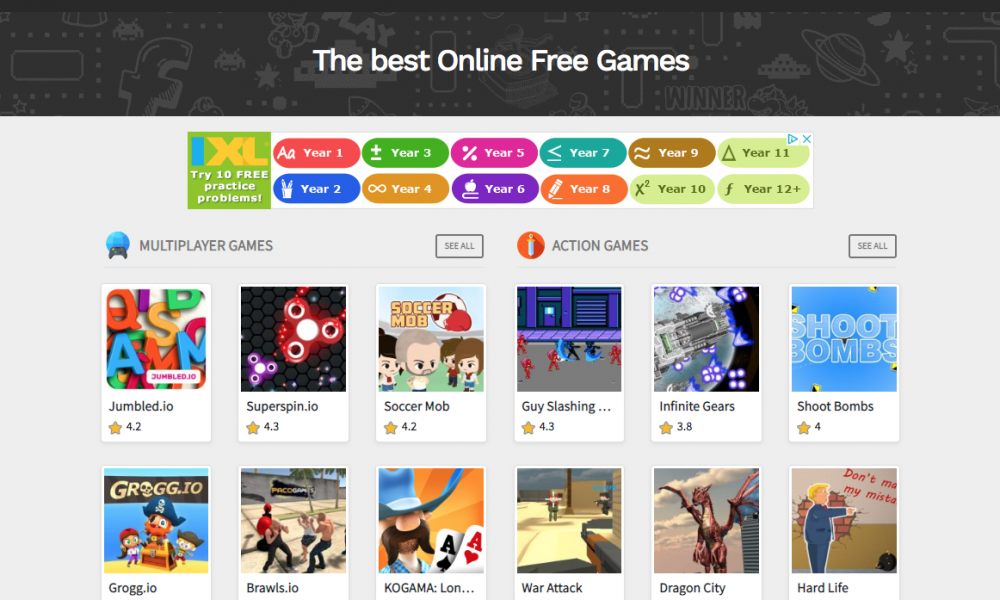The height and width of the screenshot is (600, 1000).
Task: Click the IXL logo in the ad banner
Action: (x=229, y=150)
